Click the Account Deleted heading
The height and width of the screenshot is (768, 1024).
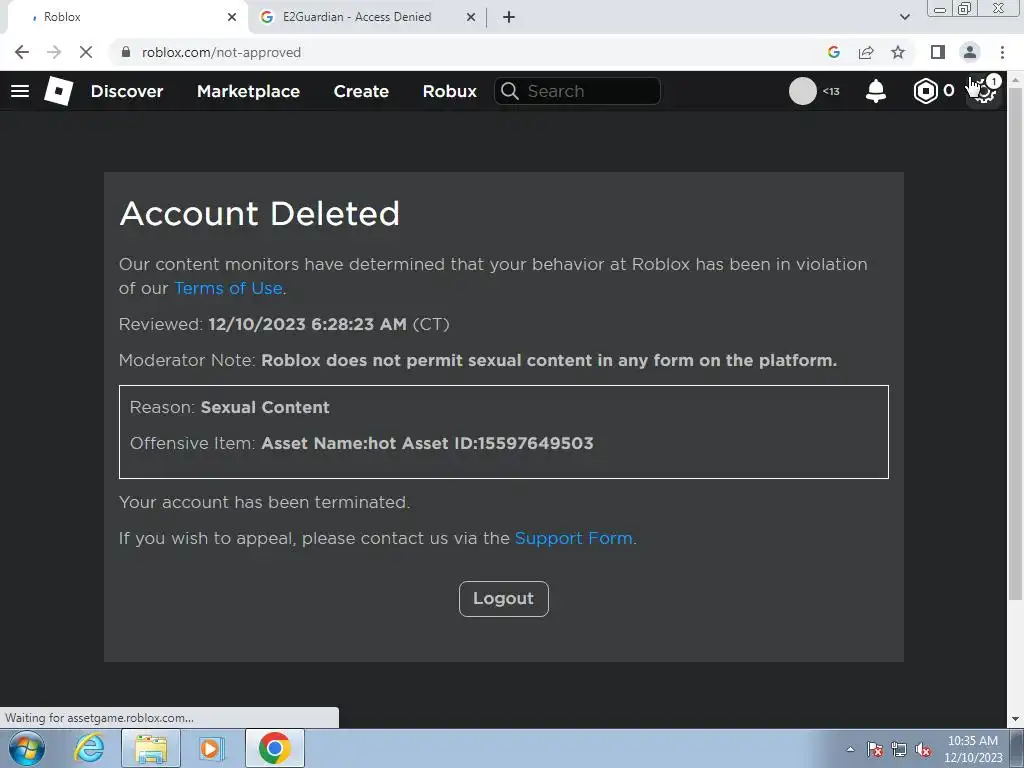point(259,214)
